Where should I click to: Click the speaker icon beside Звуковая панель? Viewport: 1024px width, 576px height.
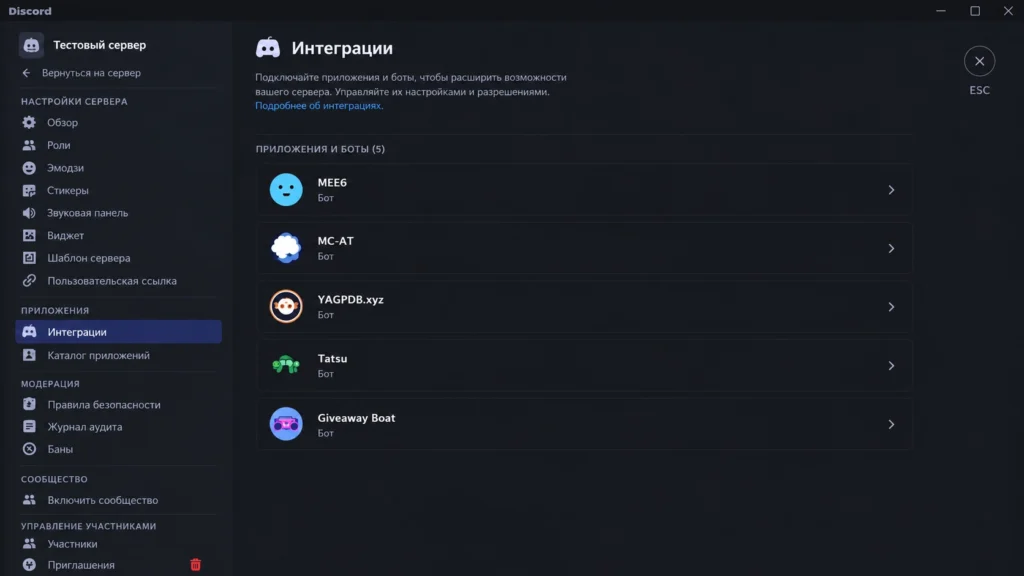click(29, 213)
